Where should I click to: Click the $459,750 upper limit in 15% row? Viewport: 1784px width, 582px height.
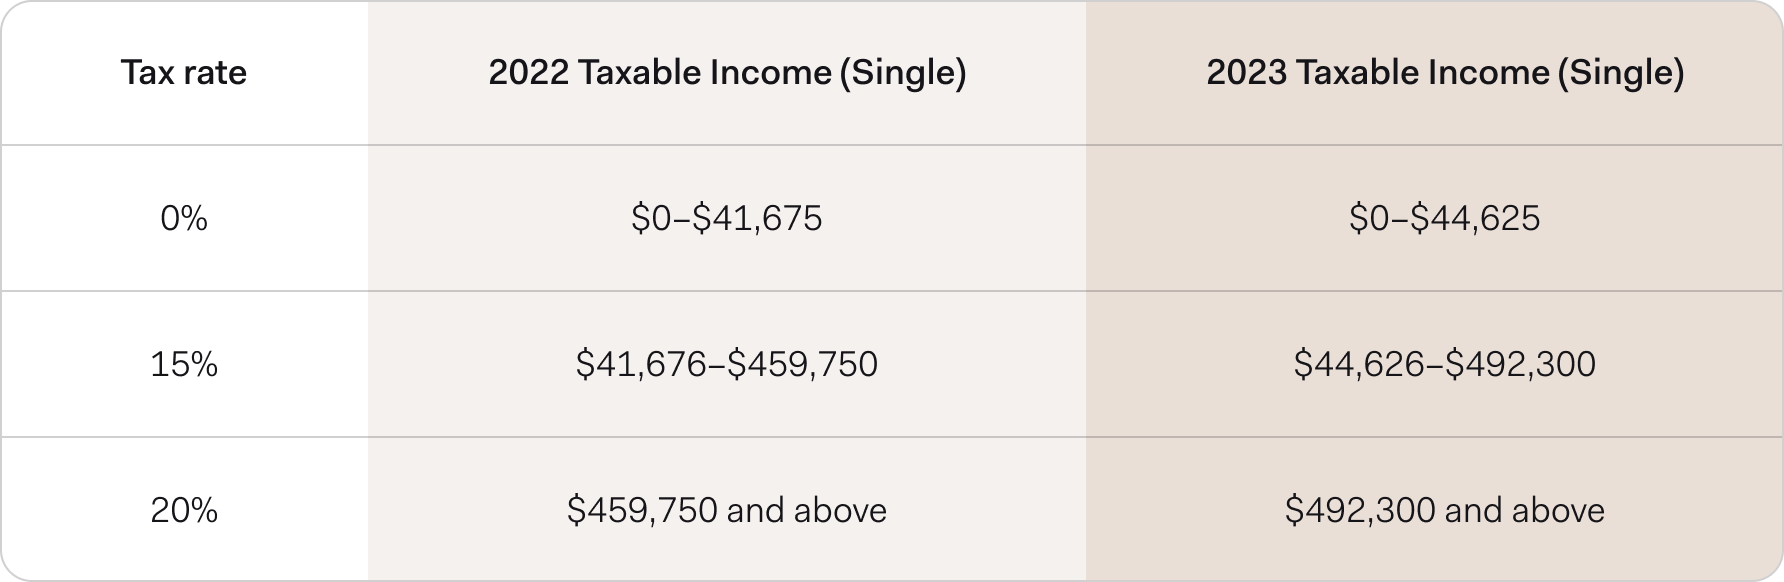pos(803,364)
